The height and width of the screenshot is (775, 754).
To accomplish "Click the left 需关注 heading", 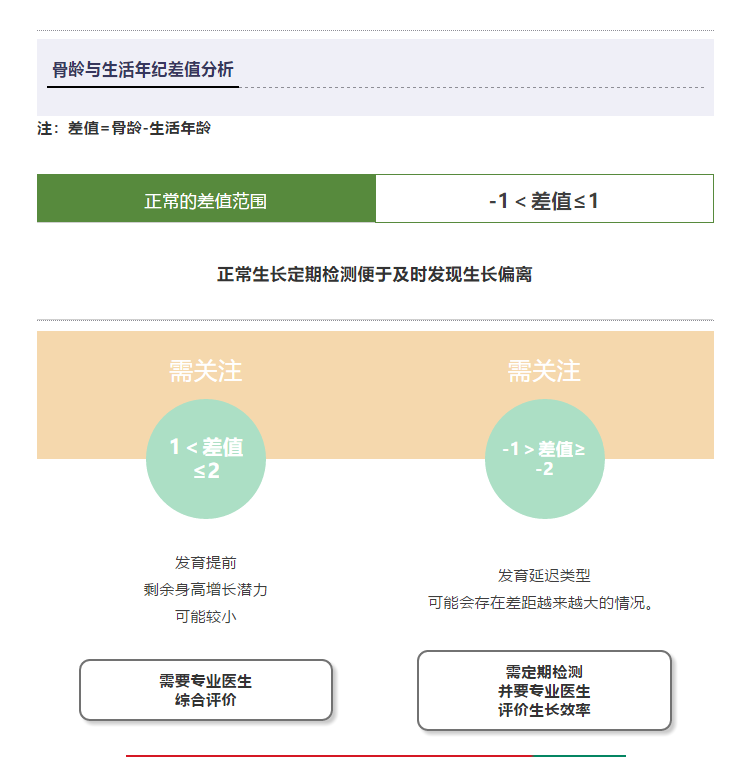I will (205, 371).
